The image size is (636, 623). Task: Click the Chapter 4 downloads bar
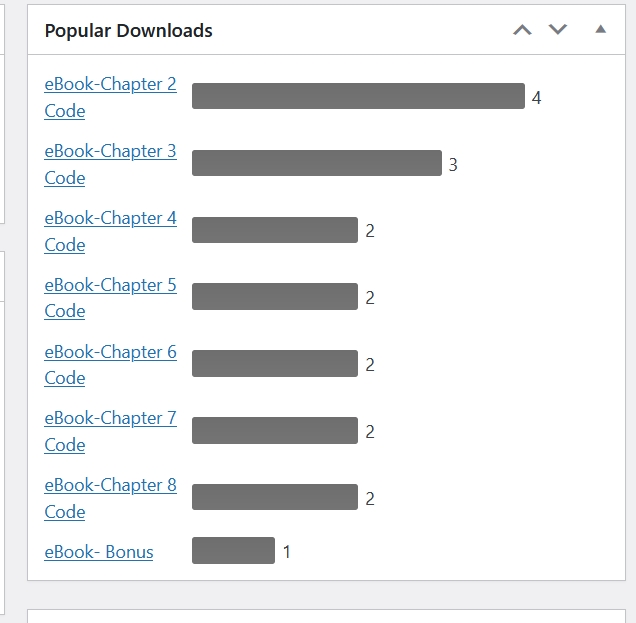(274, 230)
